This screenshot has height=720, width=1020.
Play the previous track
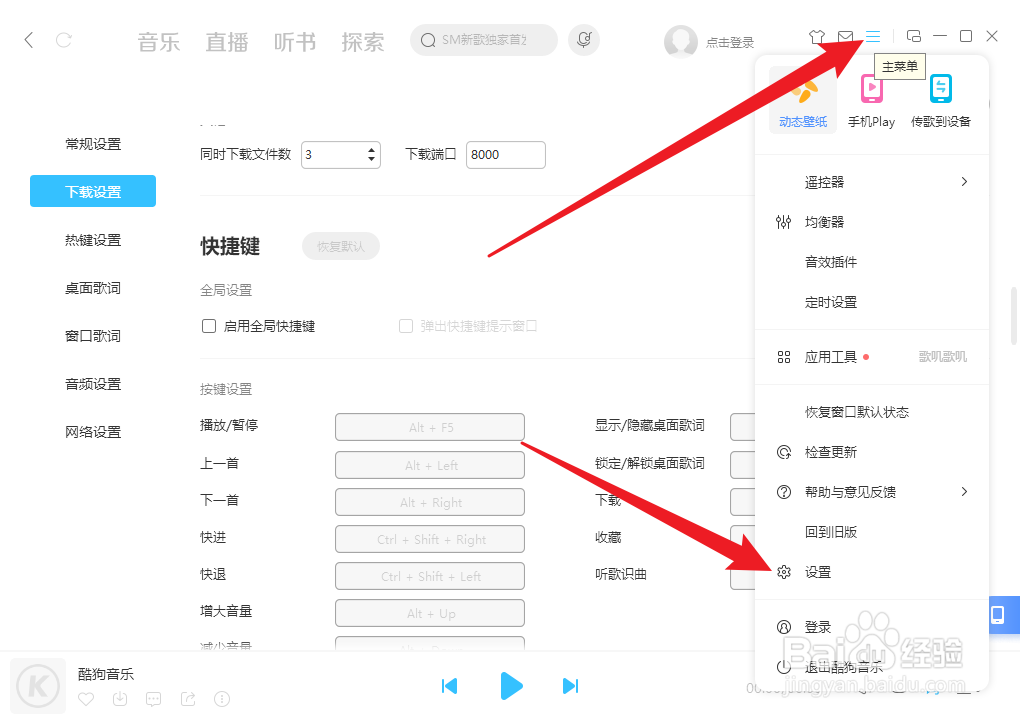tap(450, 686)
